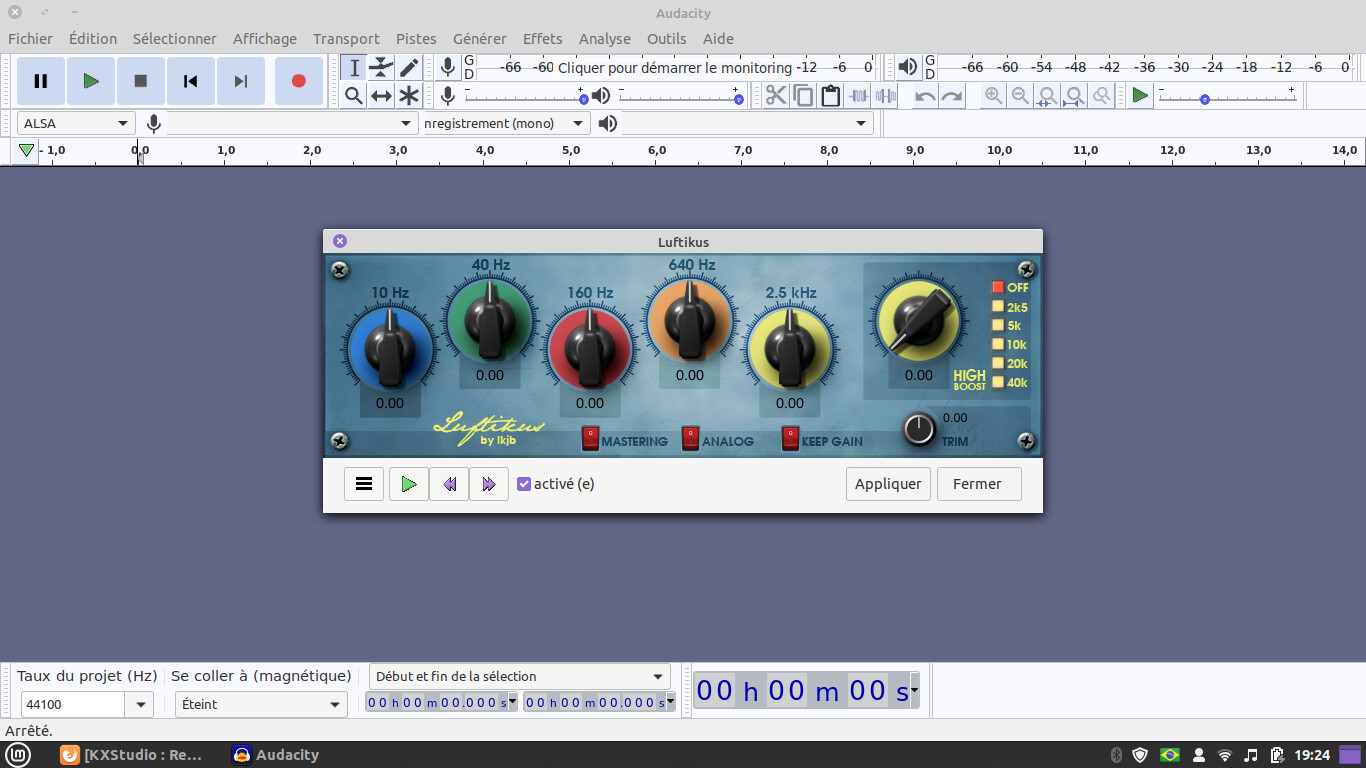Click the Zoom Out magnifier
1366x768 pixels.
click(x=1020, y=95)
